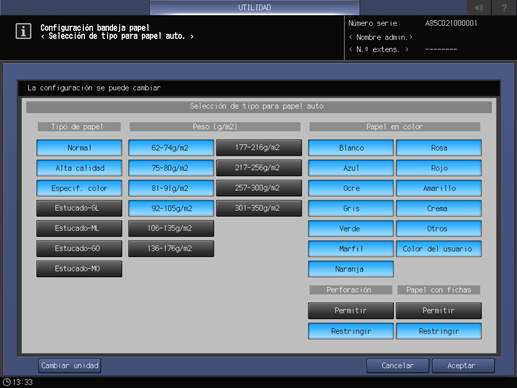This screenshot has width=517, height=388.
Task: Confirm settings with Aceptar
Action: tap(463, 366)
